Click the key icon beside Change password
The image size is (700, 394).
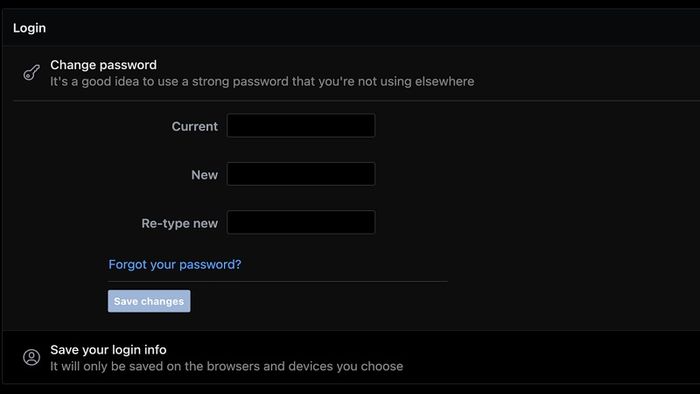[x=31, y=73]
